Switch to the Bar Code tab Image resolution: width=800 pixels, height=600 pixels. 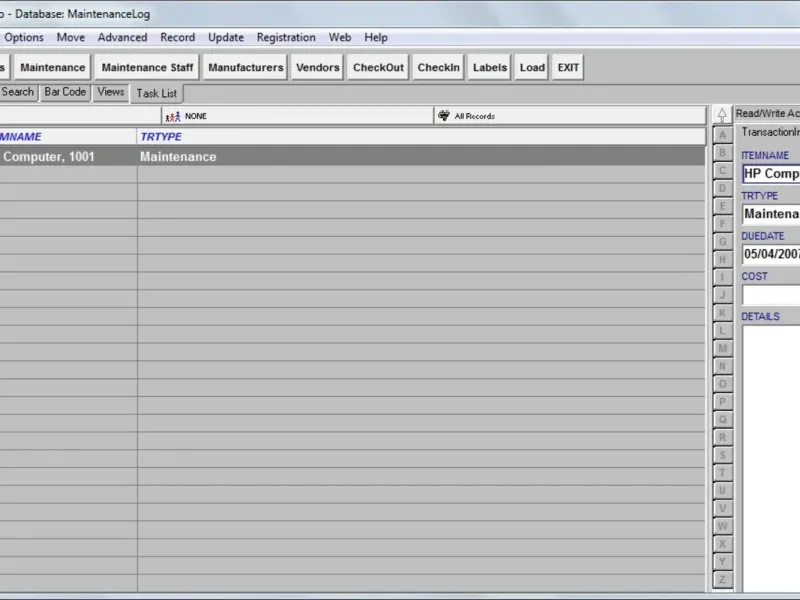pyautogui.click(x=65, y=92)
